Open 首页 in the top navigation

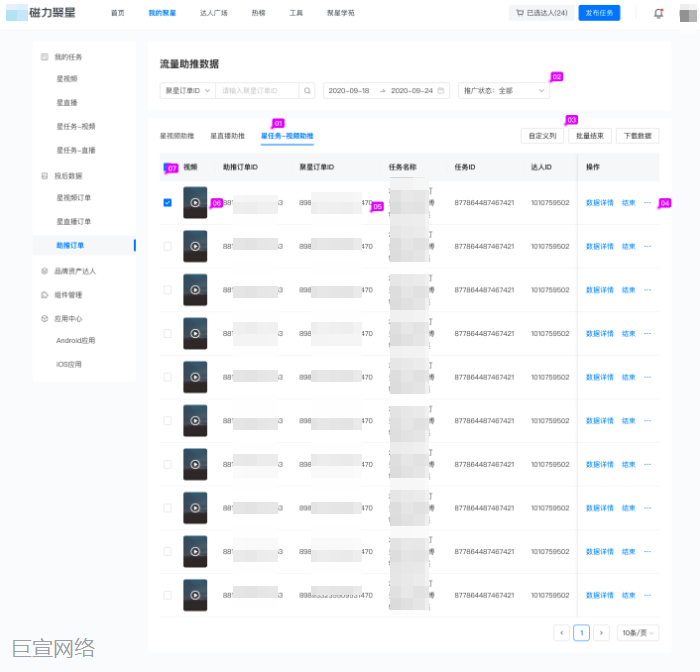pos(117,13)
